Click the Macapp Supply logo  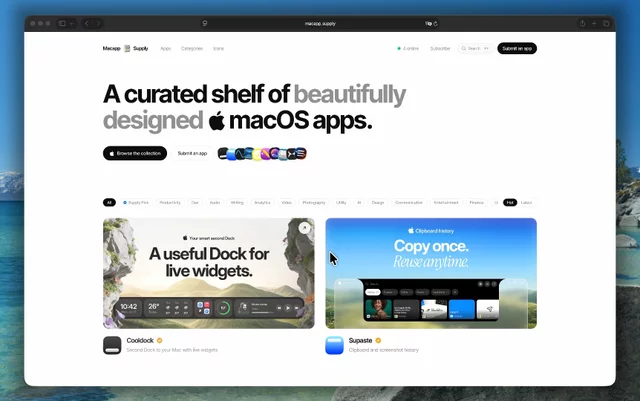[x=125, y=48]
